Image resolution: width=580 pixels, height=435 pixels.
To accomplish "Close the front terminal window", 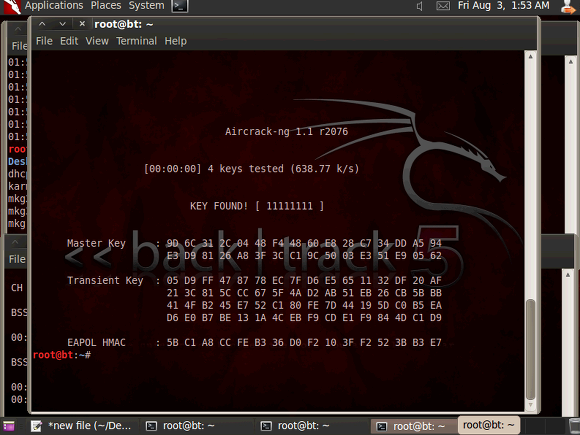I will 82,24.
